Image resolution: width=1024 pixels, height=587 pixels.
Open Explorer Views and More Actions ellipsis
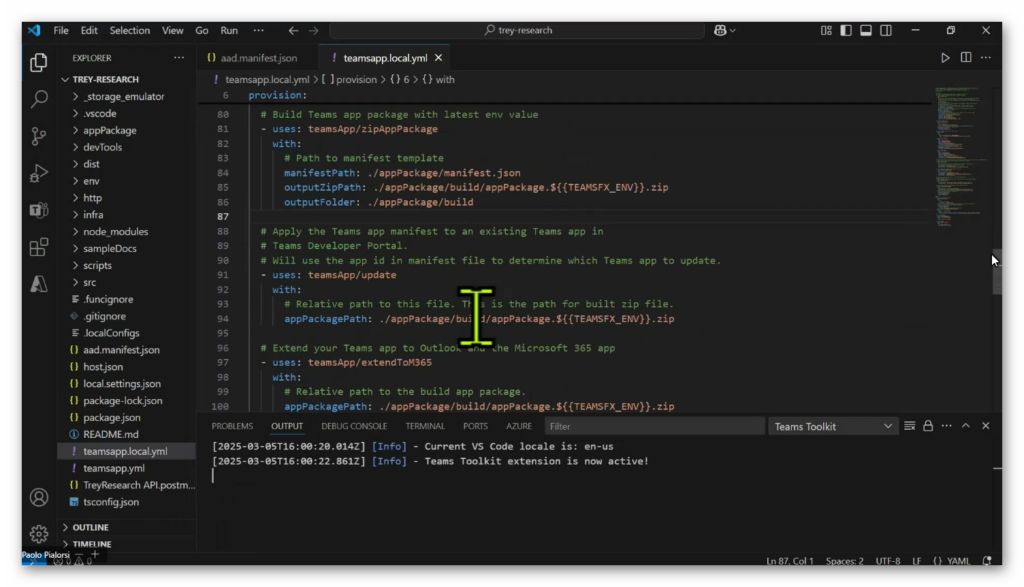point(178,57)
